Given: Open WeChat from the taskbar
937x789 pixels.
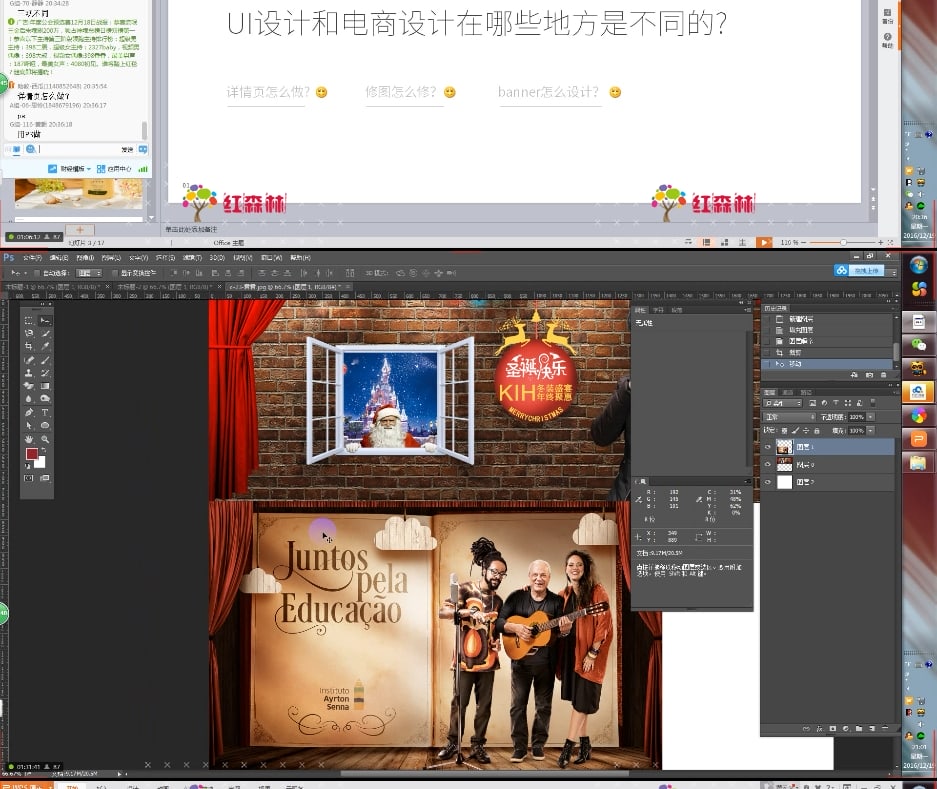Looking at the screenshot, I should (918, 344).
